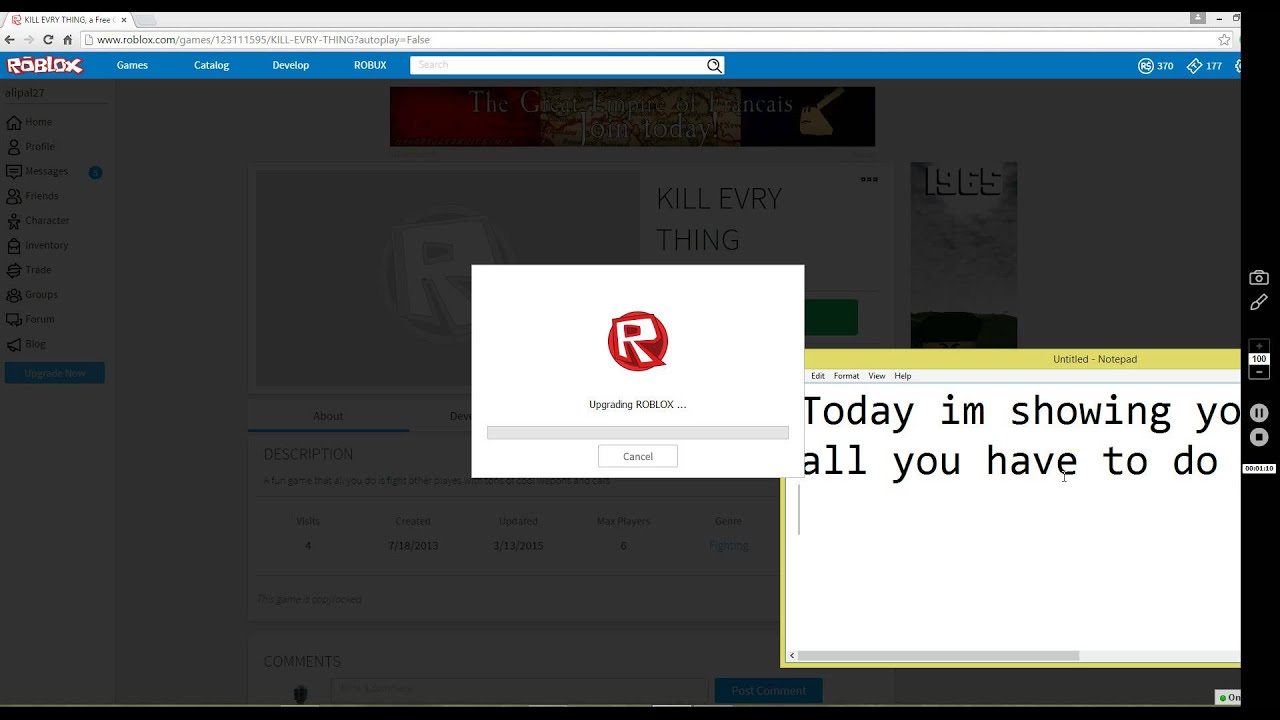Click the 'Today im showing yo' line in Notepad
The height and width of the screenshot is (720, 1280).
point(1021,412)
